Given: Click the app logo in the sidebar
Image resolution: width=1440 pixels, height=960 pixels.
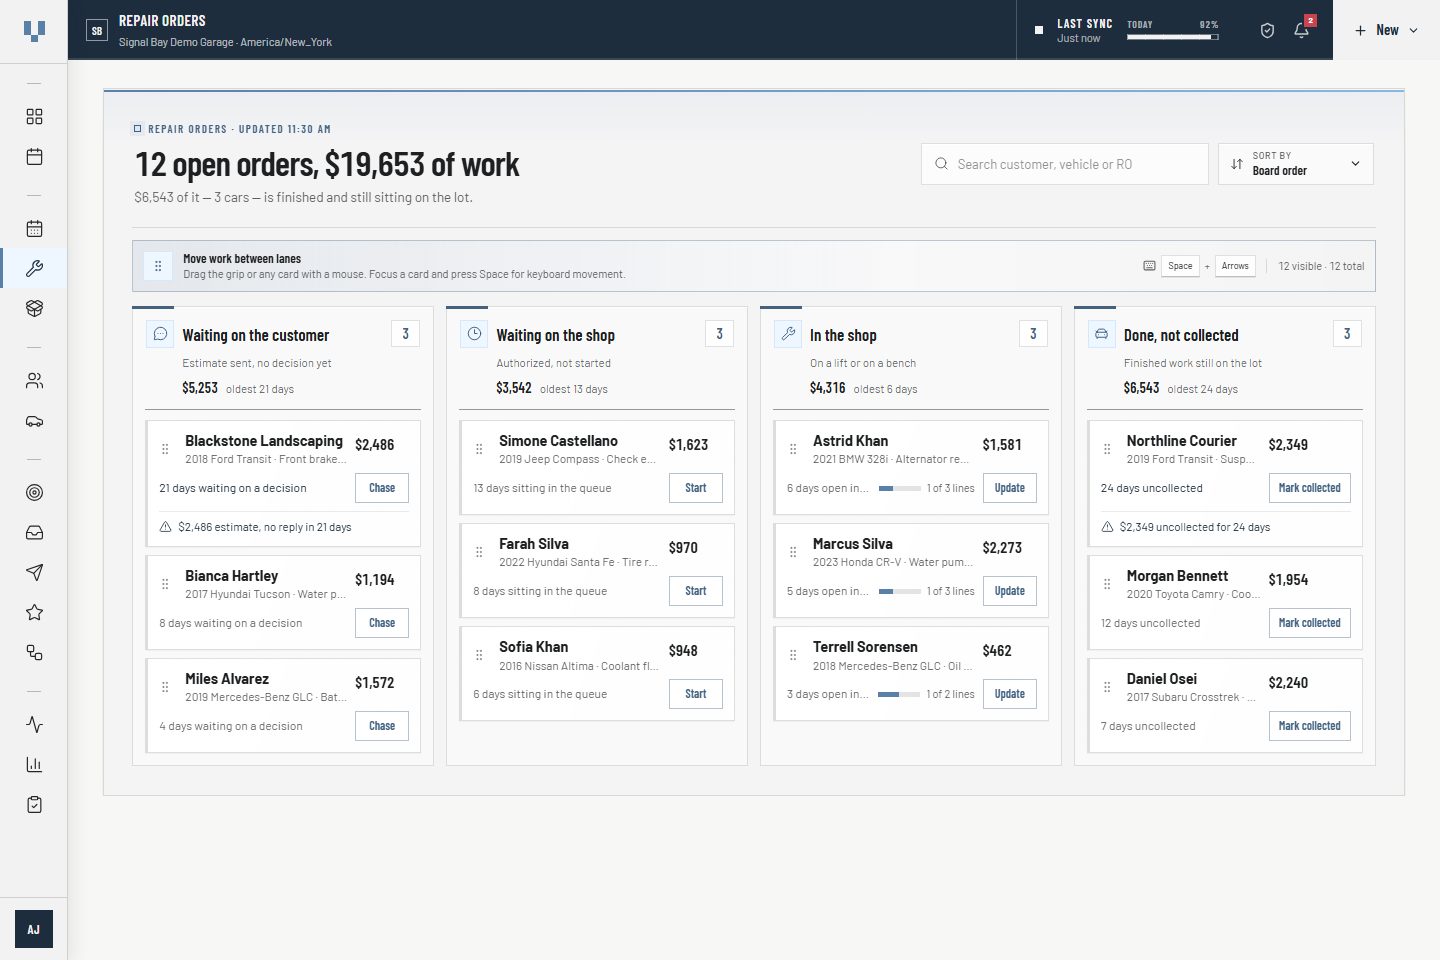Looking at the screenshot, I should [x=34, y=31].
